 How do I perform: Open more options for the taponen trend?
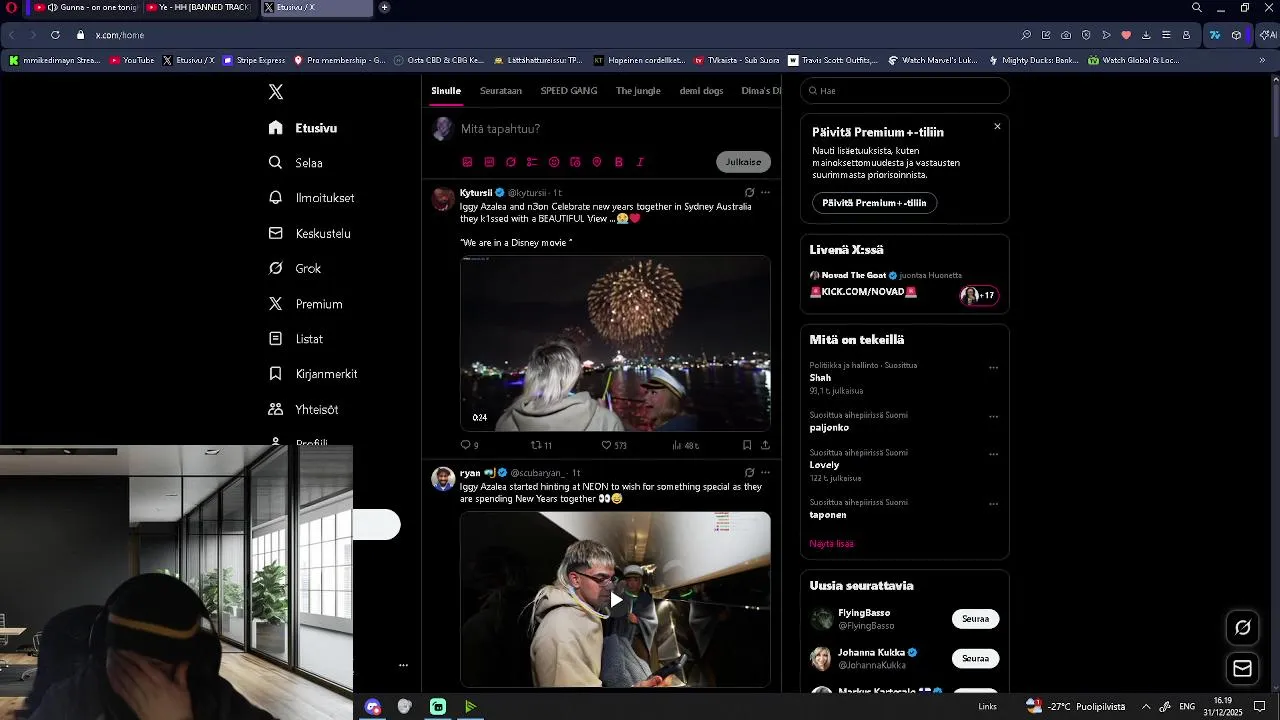[993, 504]
